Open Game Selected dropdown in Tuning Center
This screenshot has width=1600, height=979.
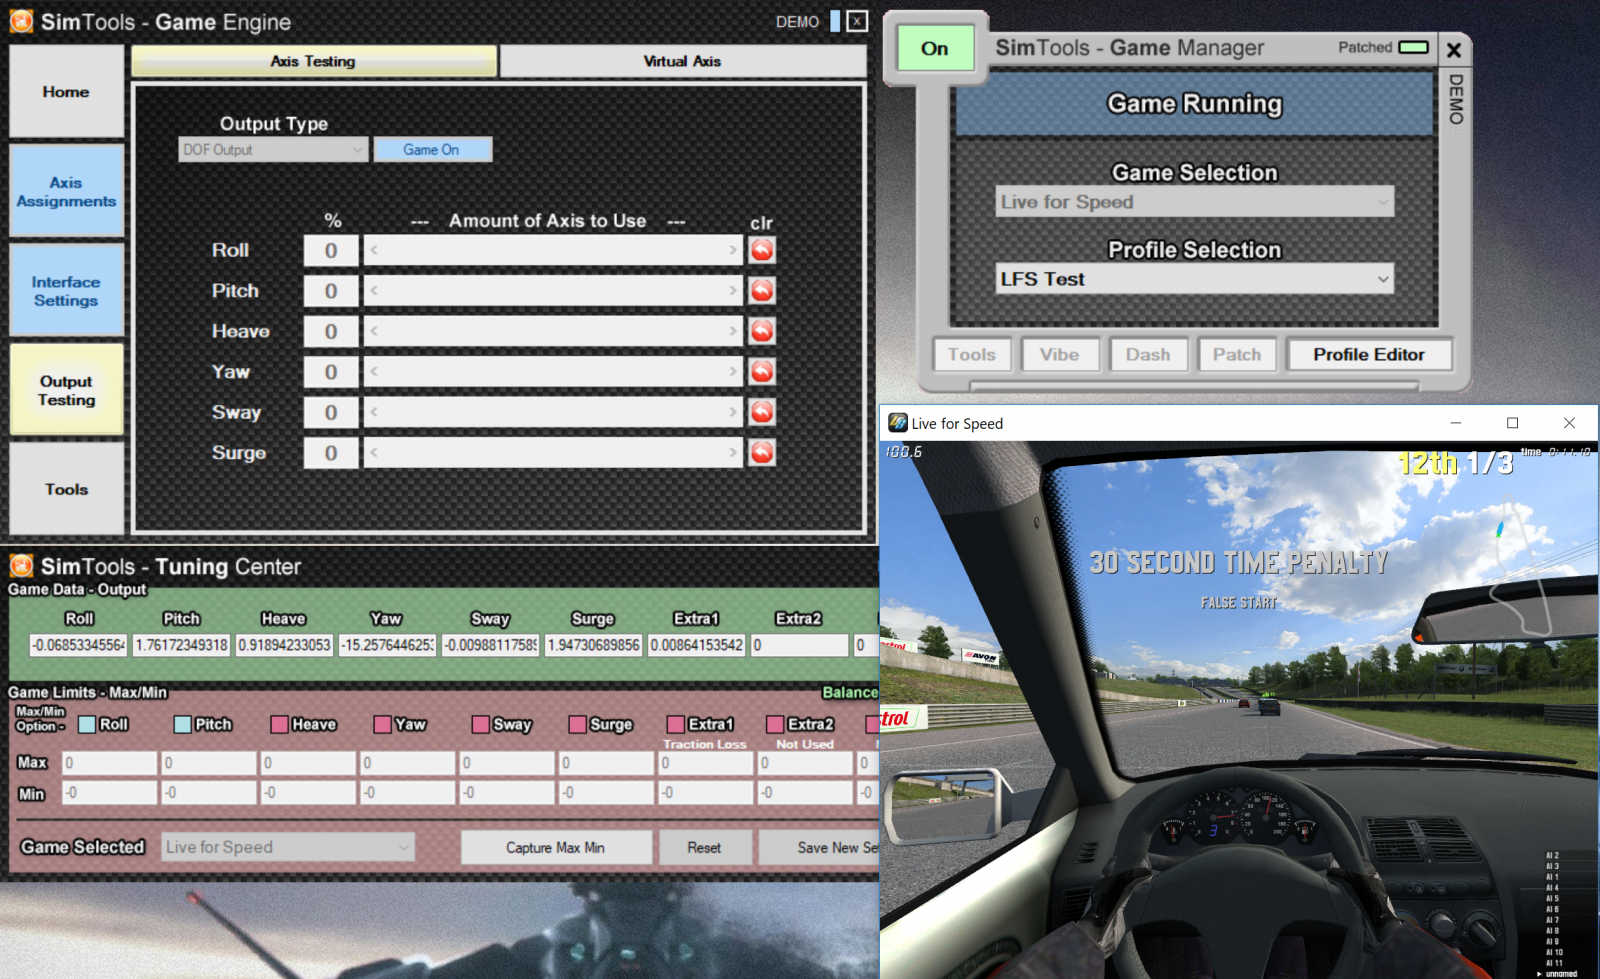click(288, 847)
